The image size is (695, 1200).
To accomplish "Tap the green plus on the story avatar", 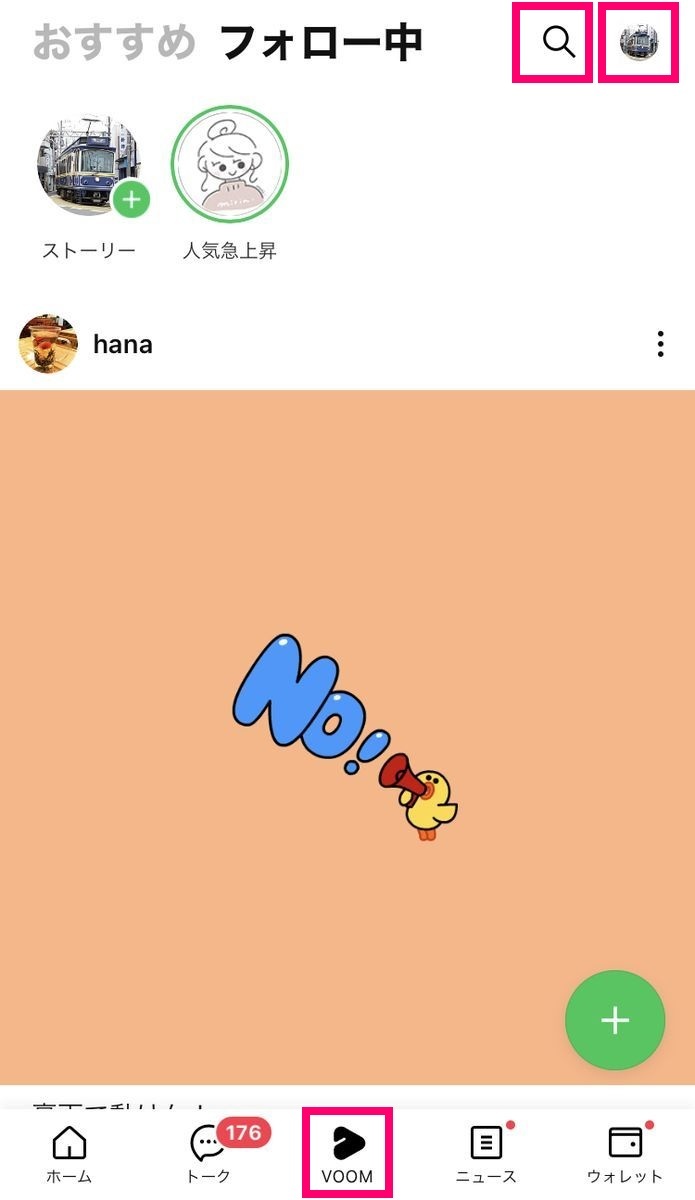I will (131, 198).
